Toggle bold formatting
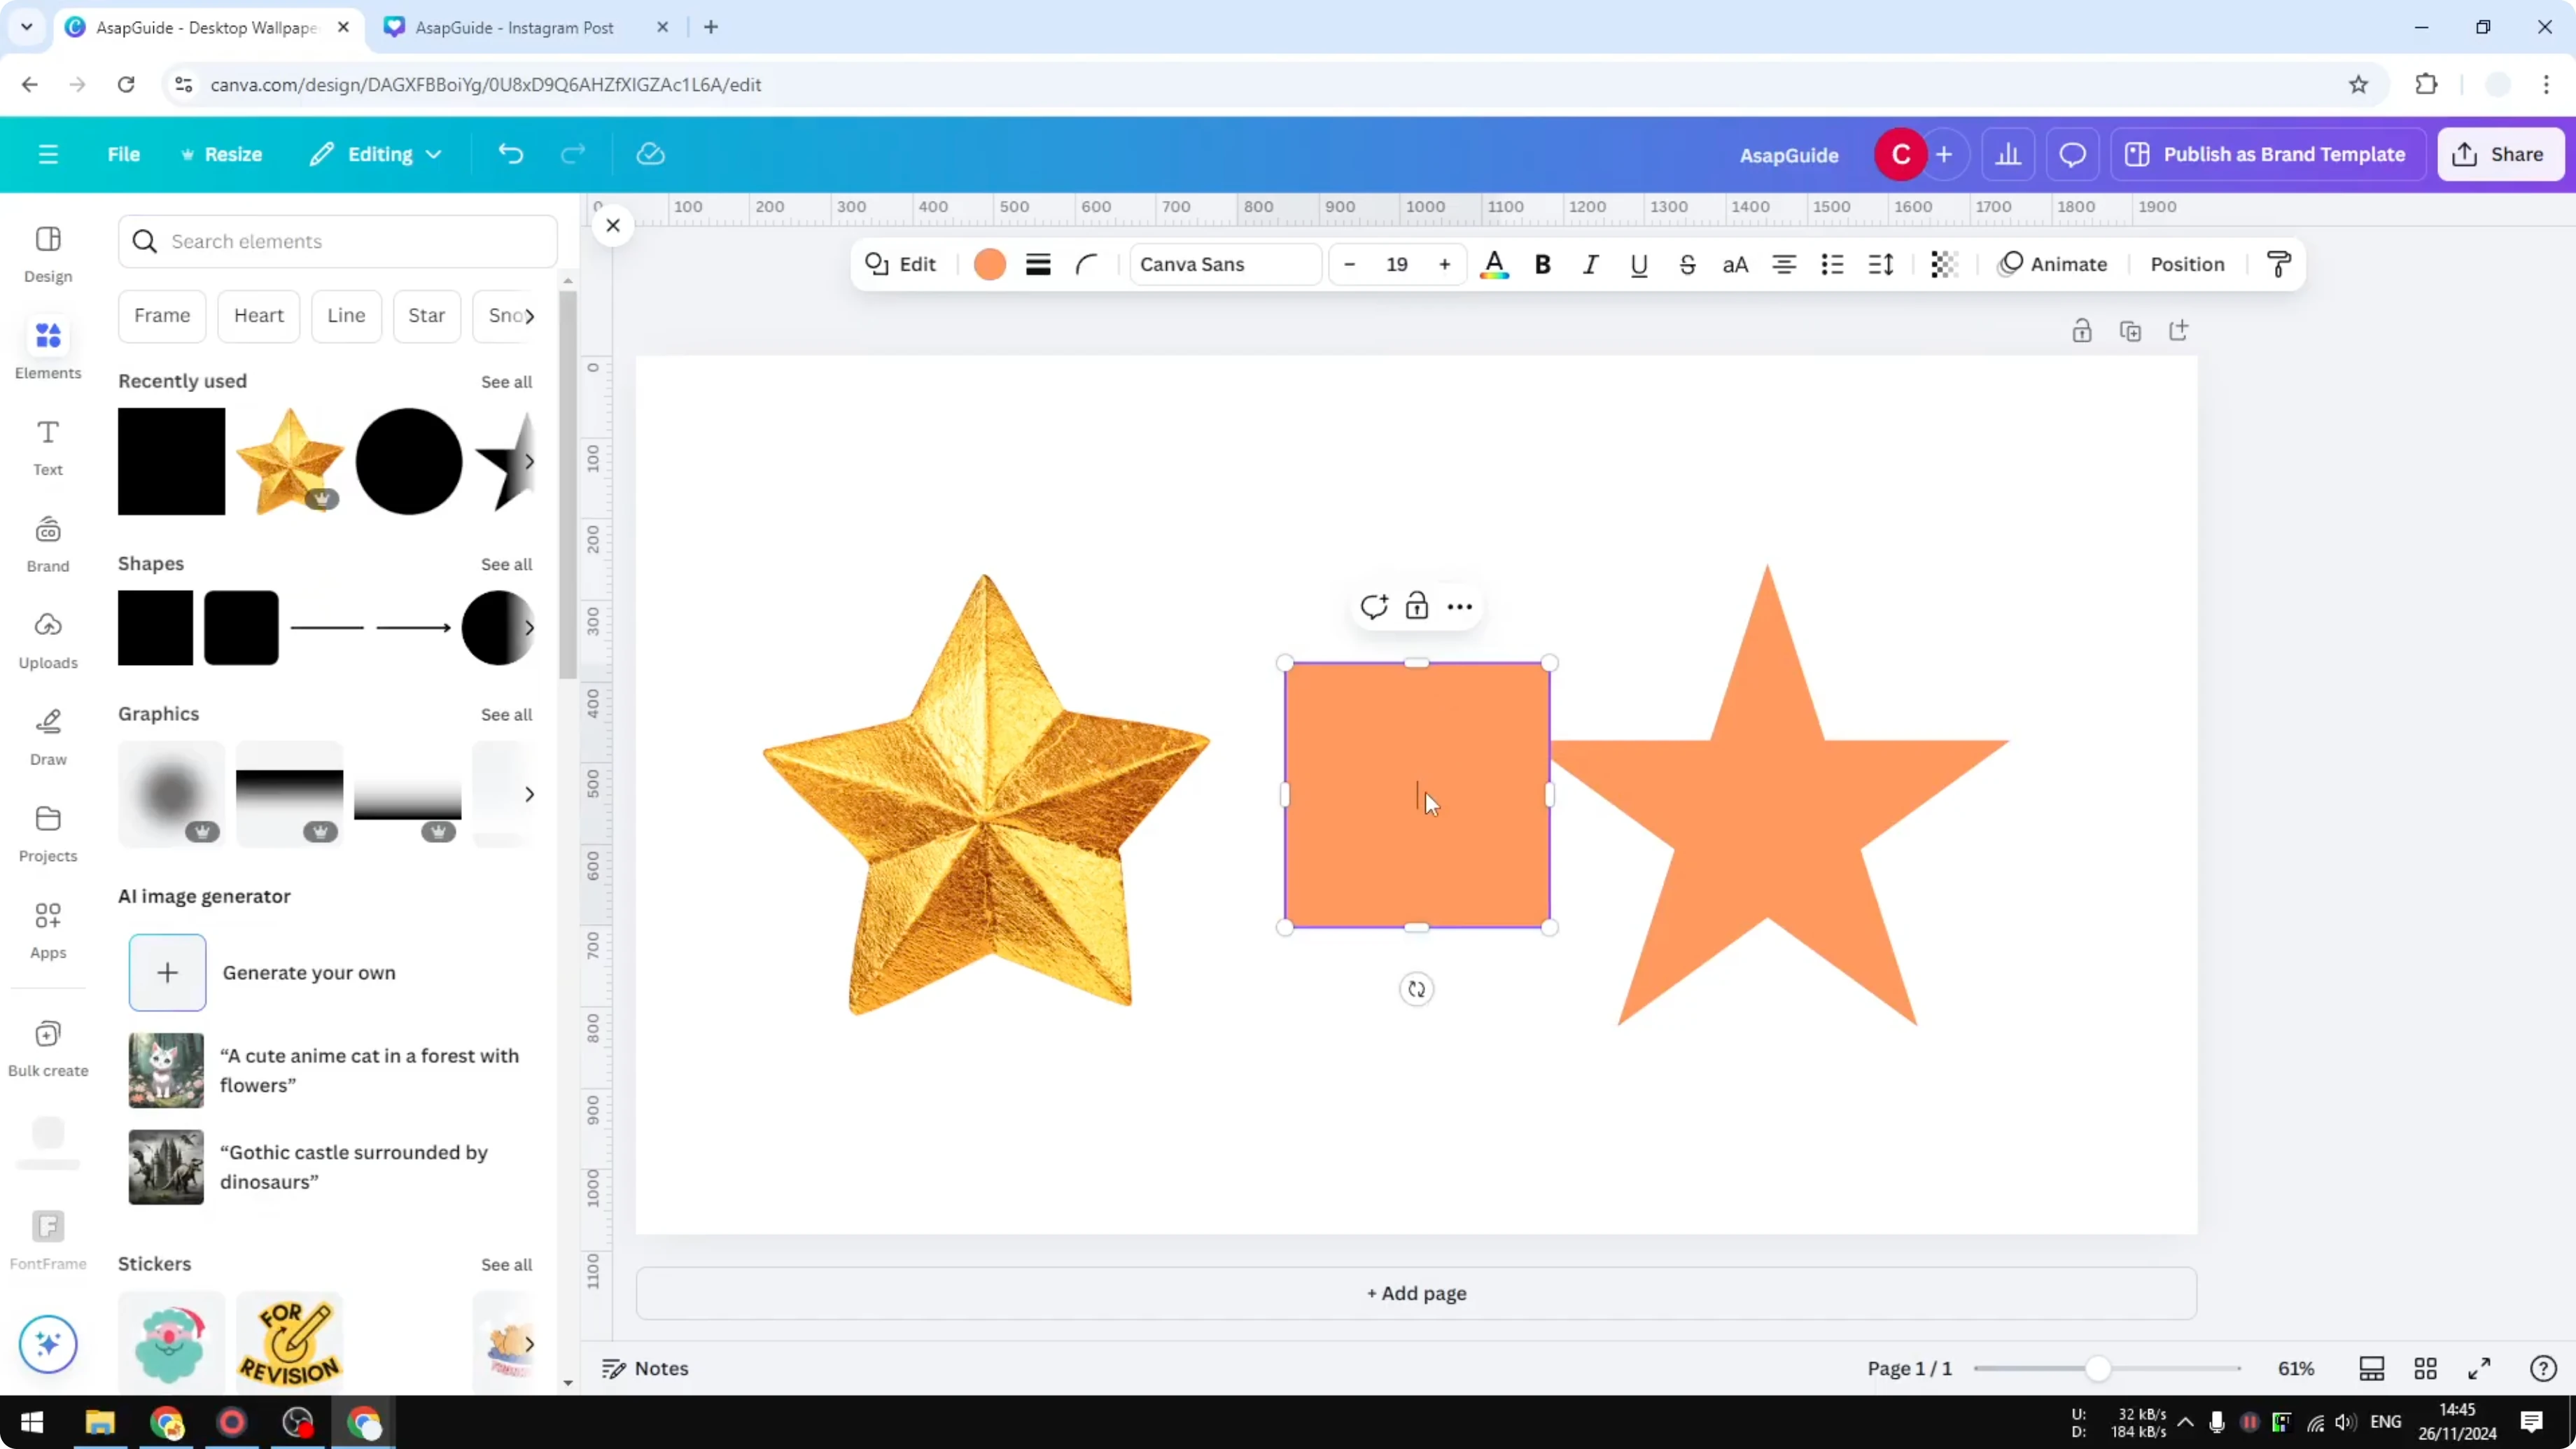 click(x=1542, y=264)
